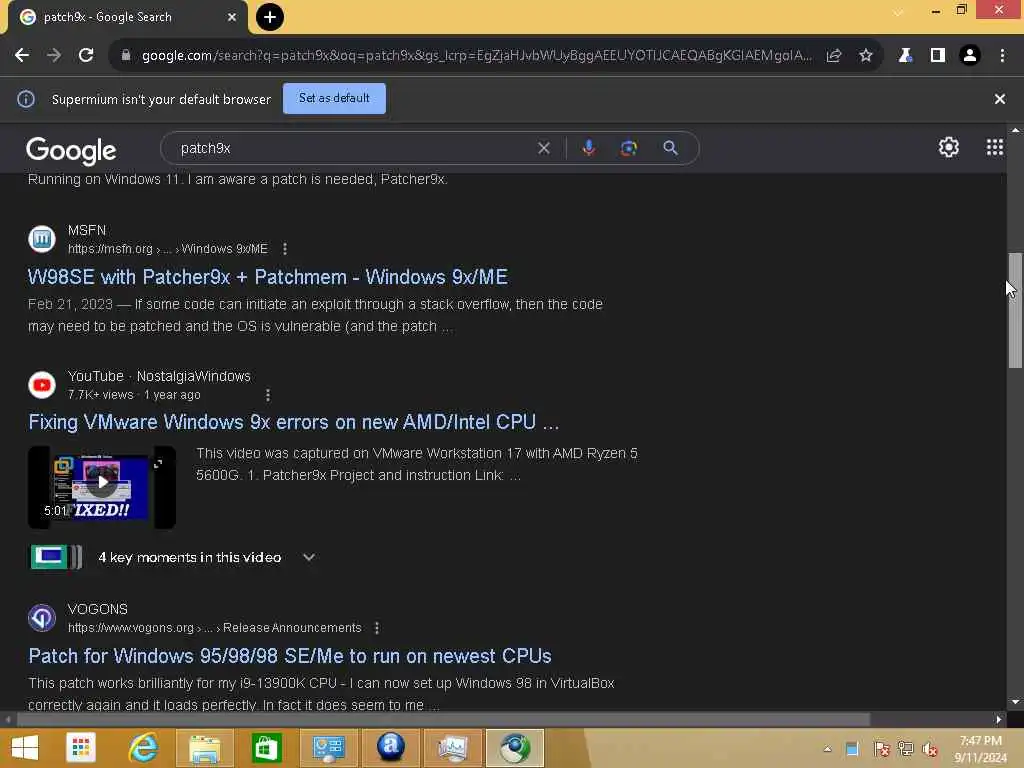Click the forward navigation arrow
This screenshot has width=1024, height=768.
pos(54,56)
